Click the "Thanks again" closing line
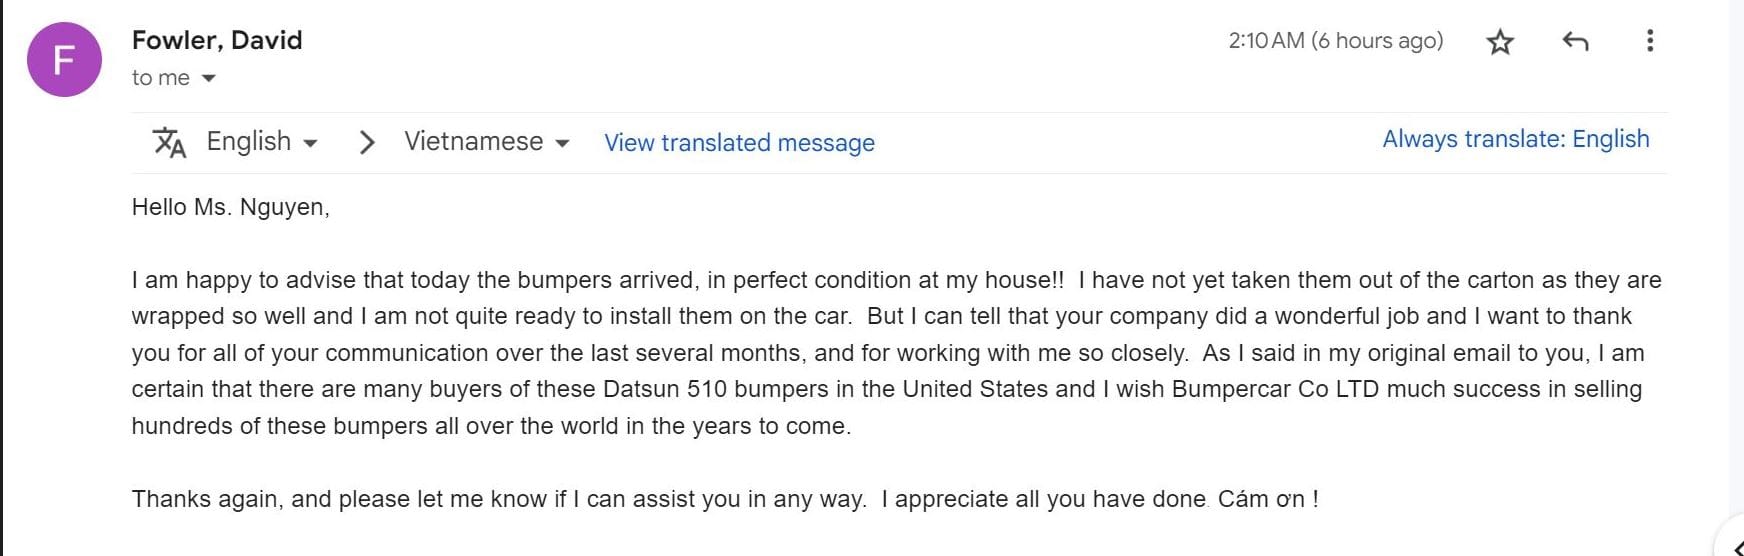1744x556 pixels. point(205,499)
